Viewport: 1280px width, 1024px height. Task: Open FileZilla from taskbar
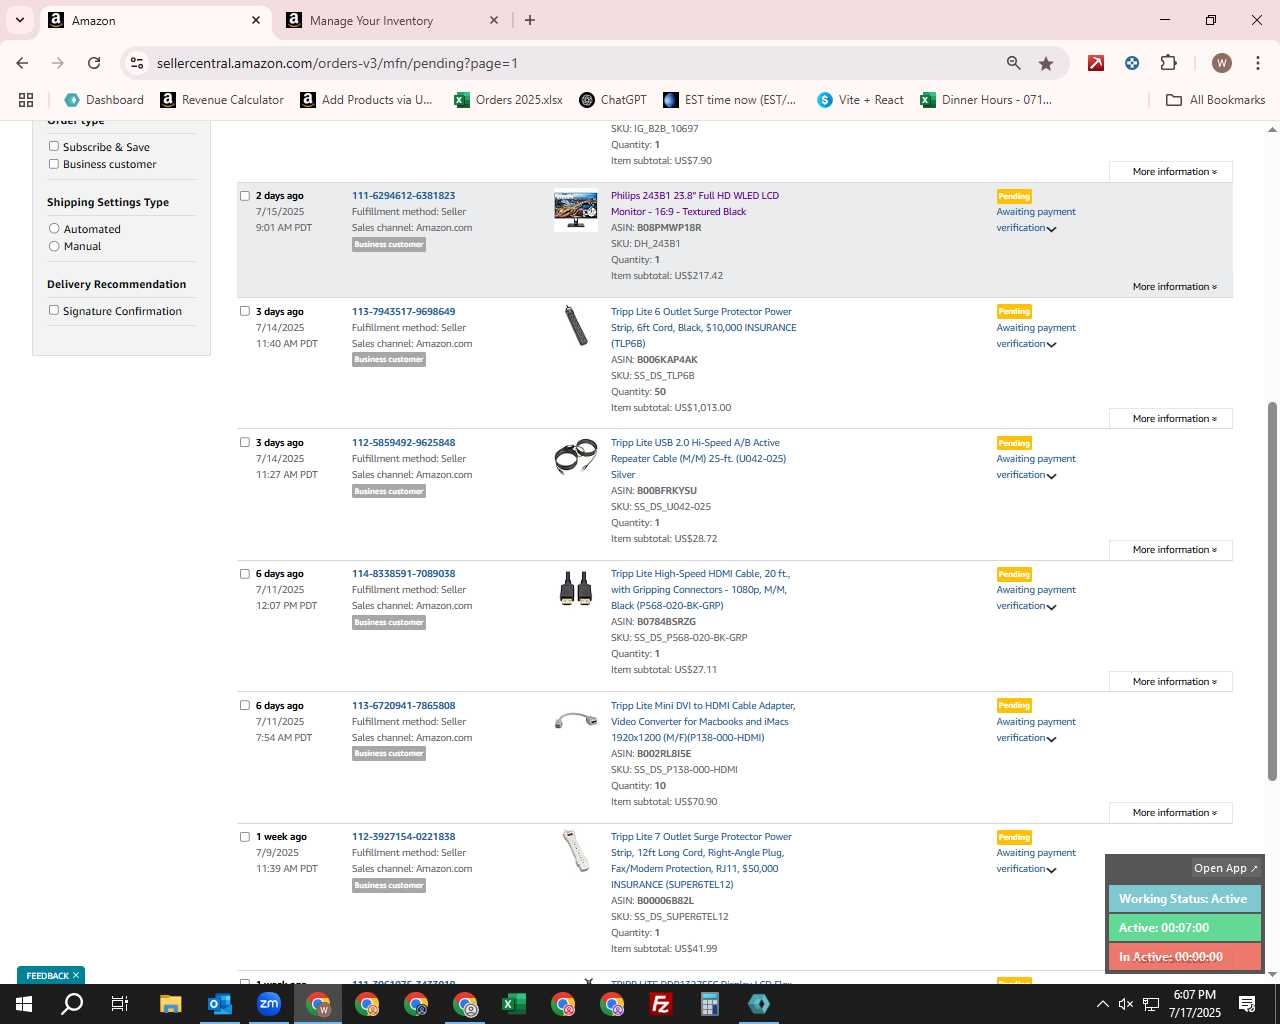661,1004
